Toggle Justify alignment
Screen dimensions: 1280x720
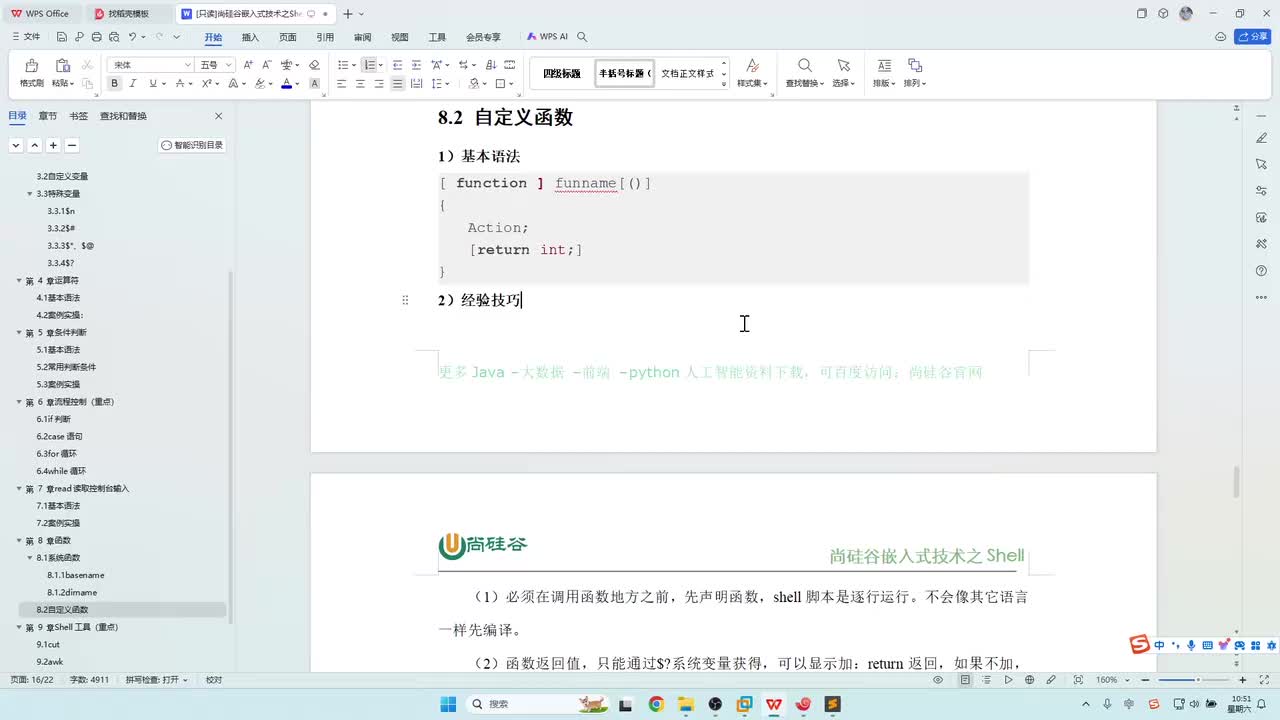point(398,84)
